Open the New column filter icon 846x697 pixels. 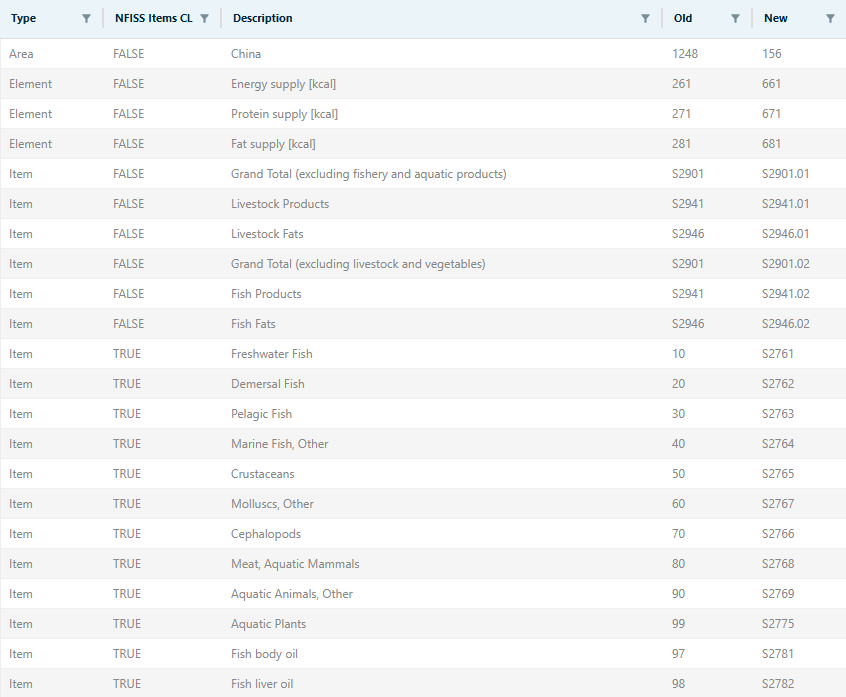[830, 18]
